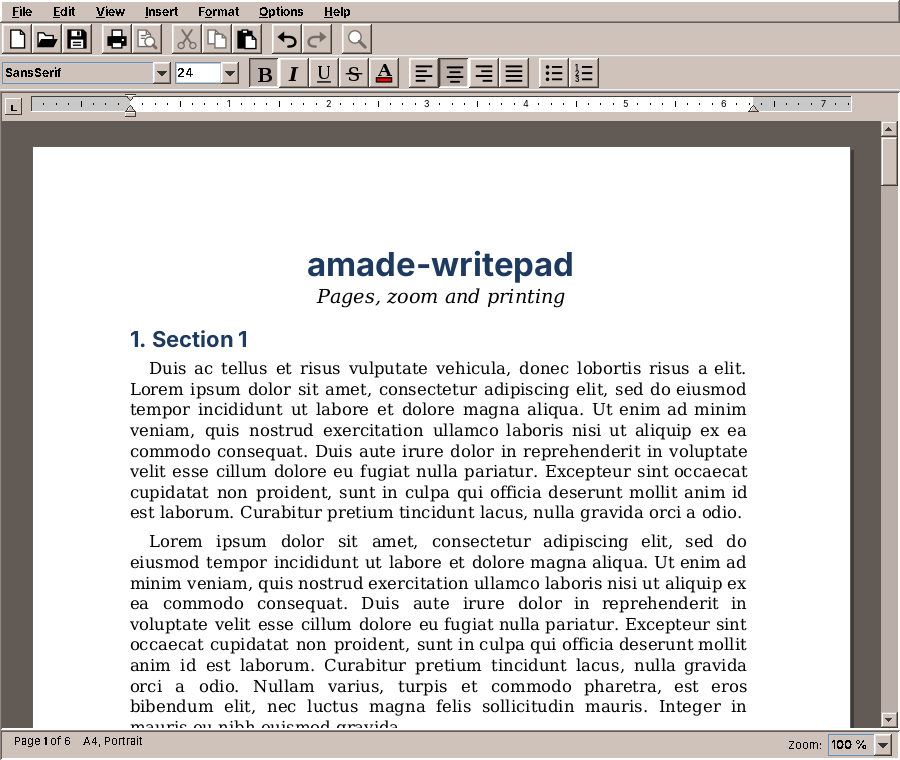Toggle strikethrough formatting

coord(354,73)
